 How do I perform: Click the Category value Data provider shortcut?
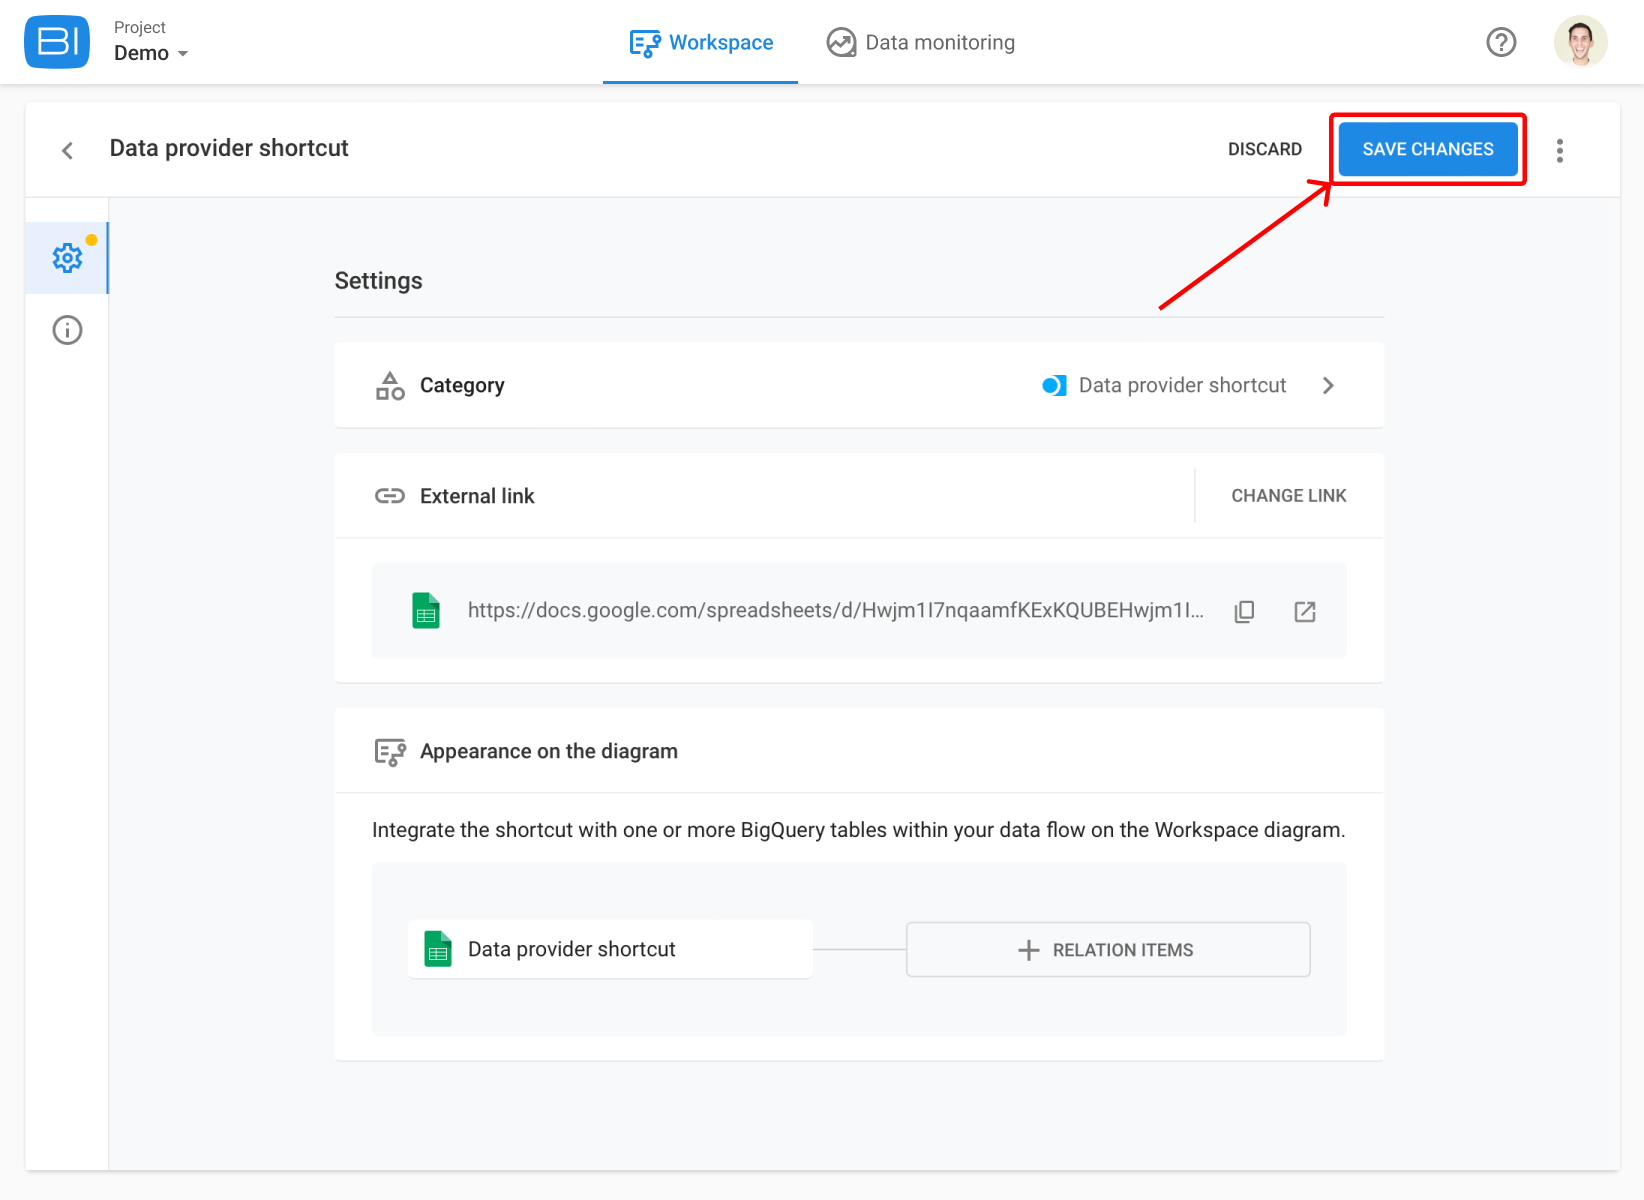click(1182, 385)
